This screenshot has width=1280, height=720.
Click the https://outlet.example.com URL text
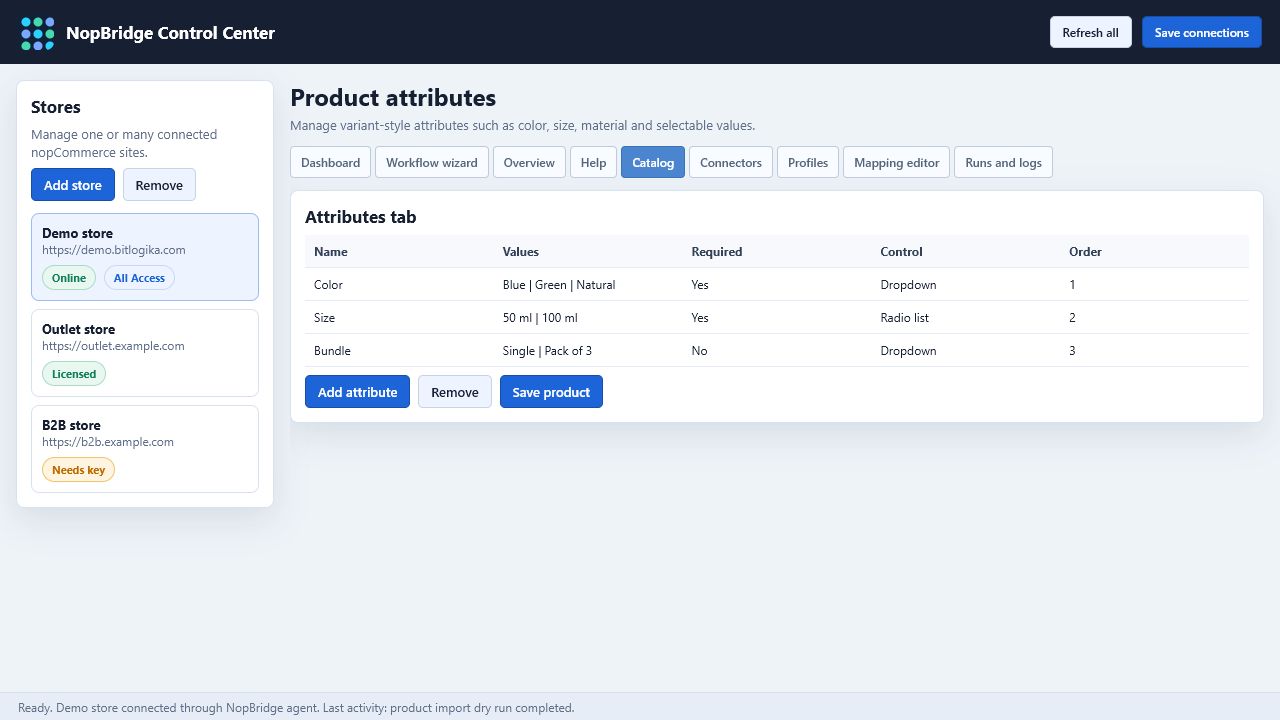click(x=113, y=346)
